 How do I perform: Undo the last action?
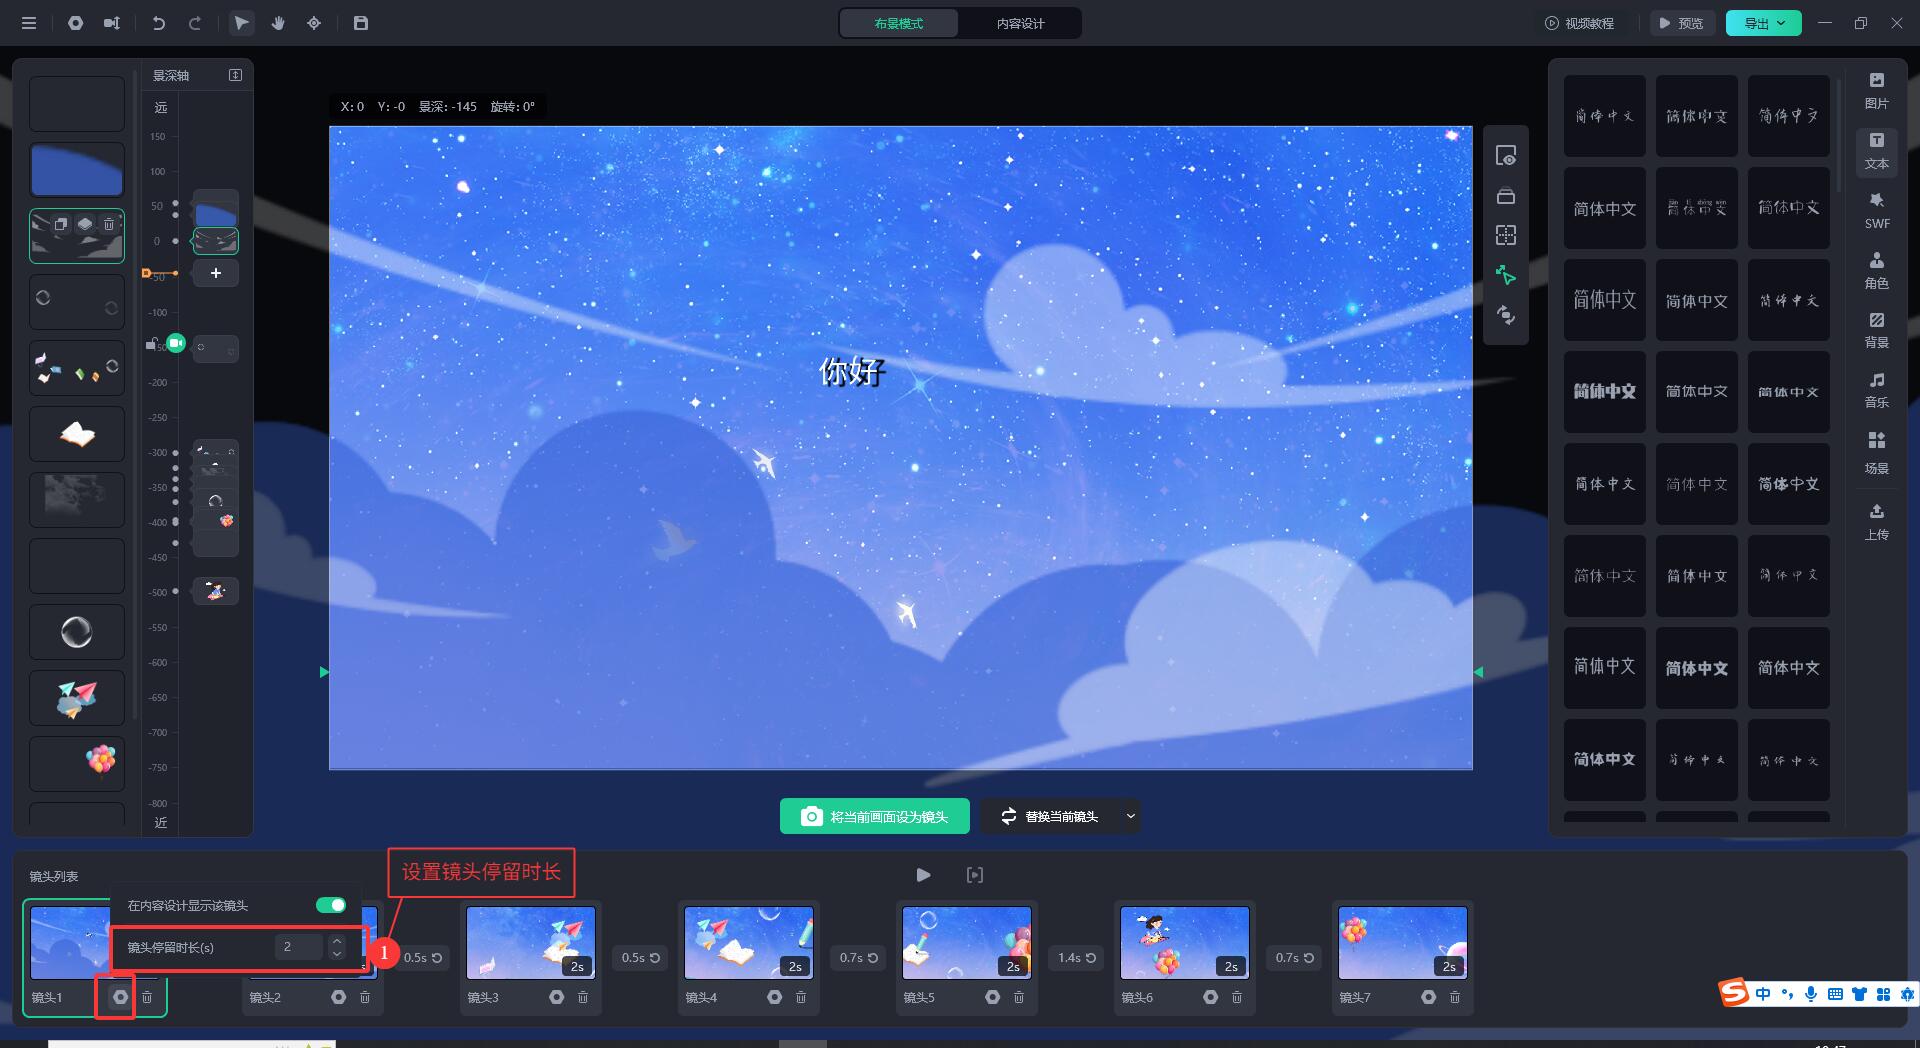(158, 23)
